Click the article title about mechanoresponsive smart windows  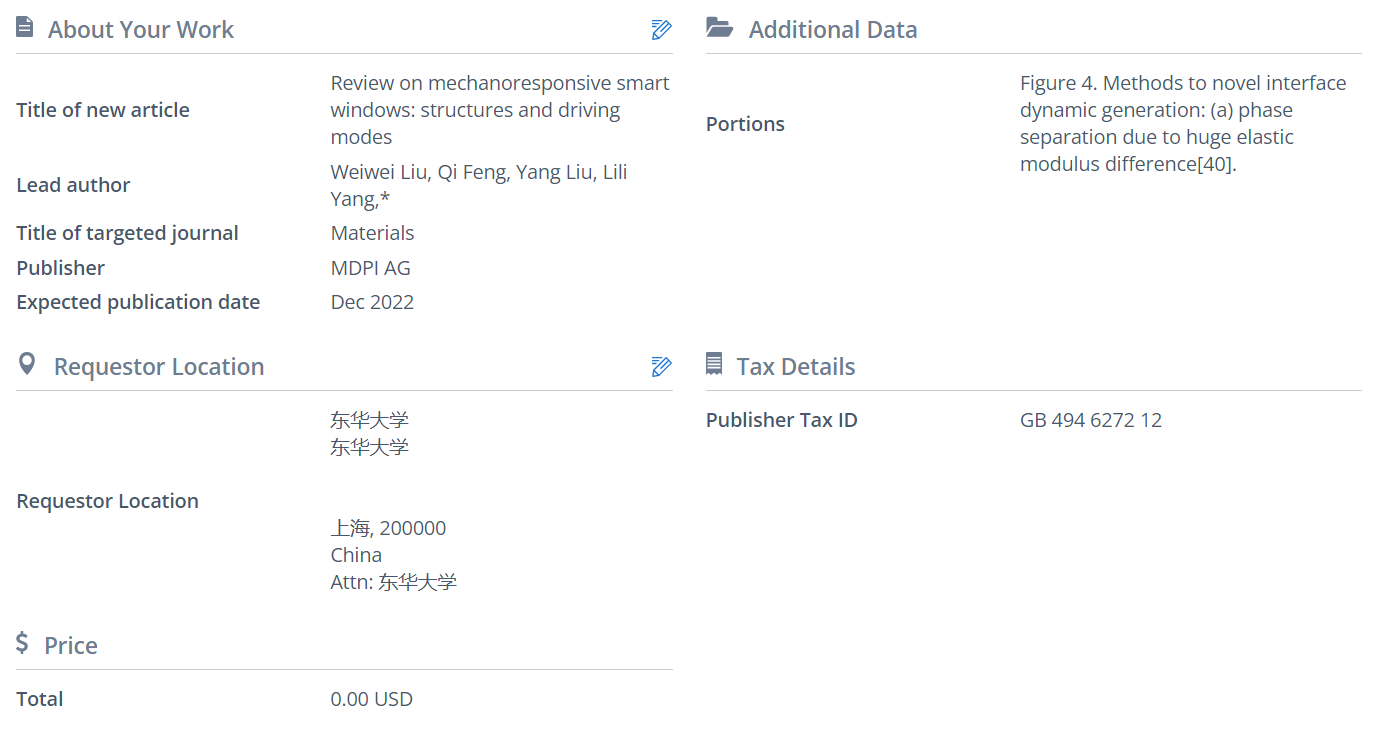point(500,110)
